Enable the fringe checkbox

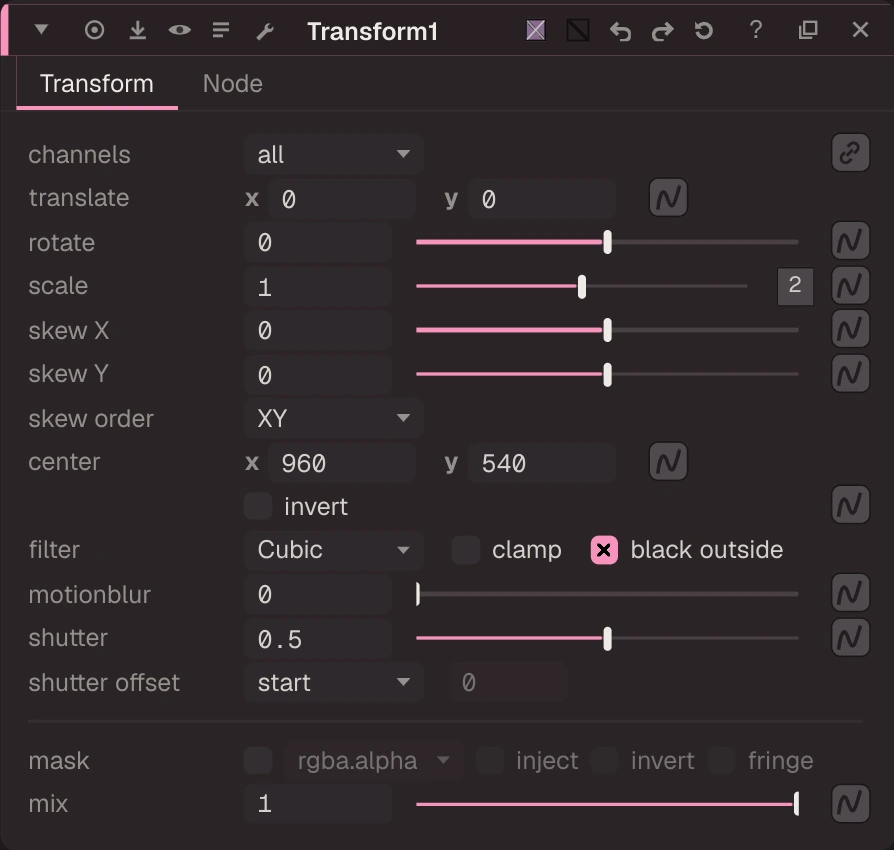(x=722, y=760)
